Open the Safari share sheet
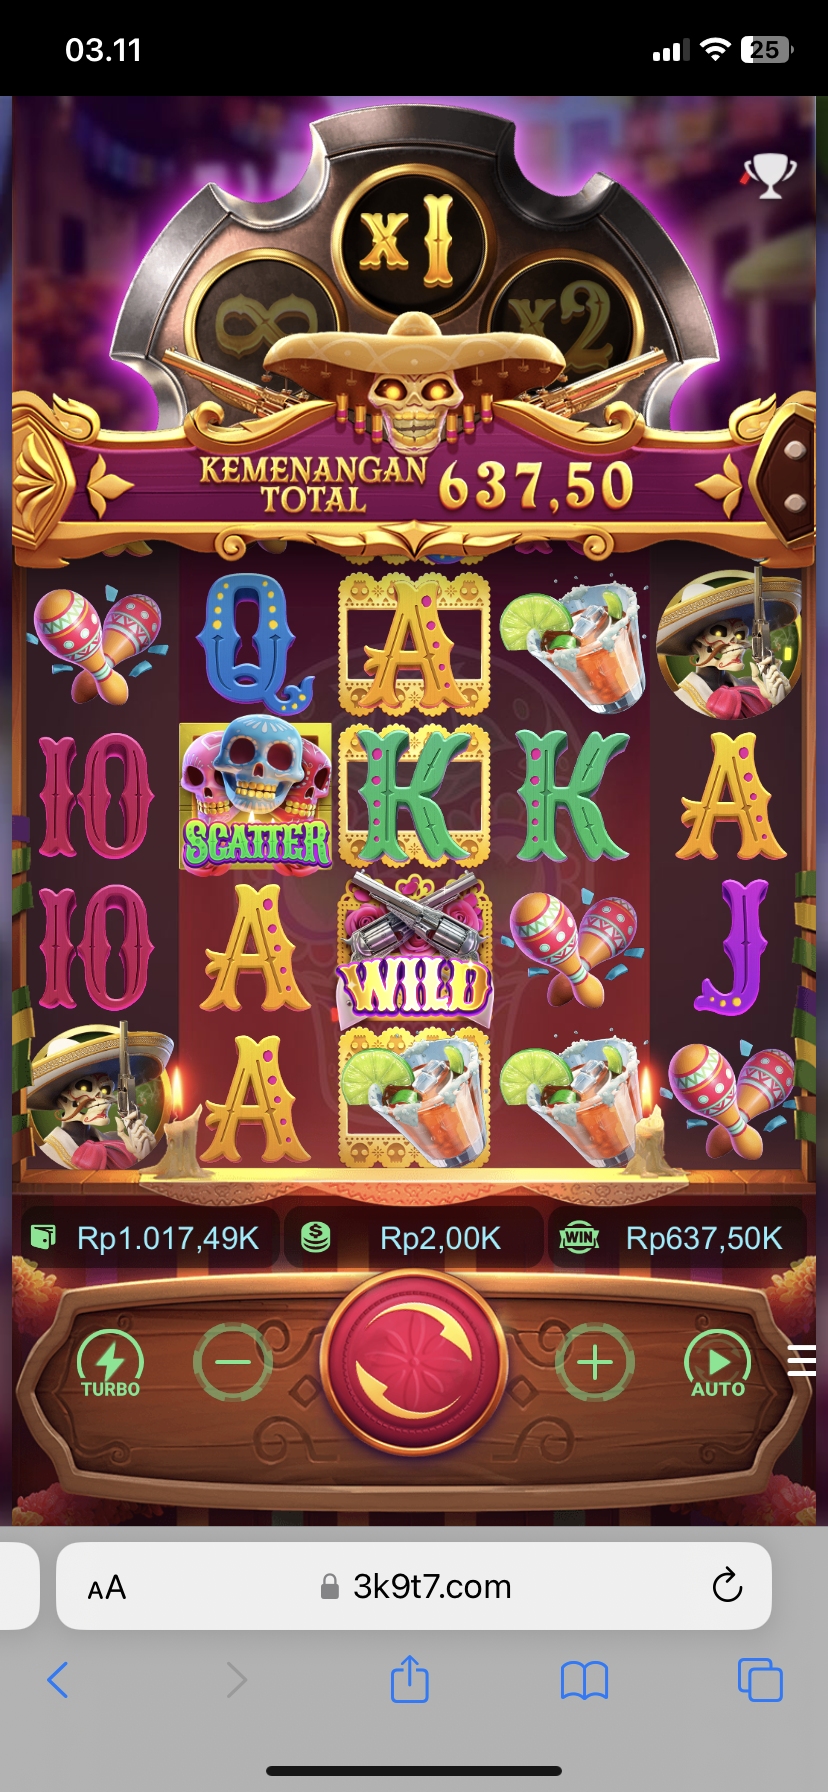 click(409, 1678)
